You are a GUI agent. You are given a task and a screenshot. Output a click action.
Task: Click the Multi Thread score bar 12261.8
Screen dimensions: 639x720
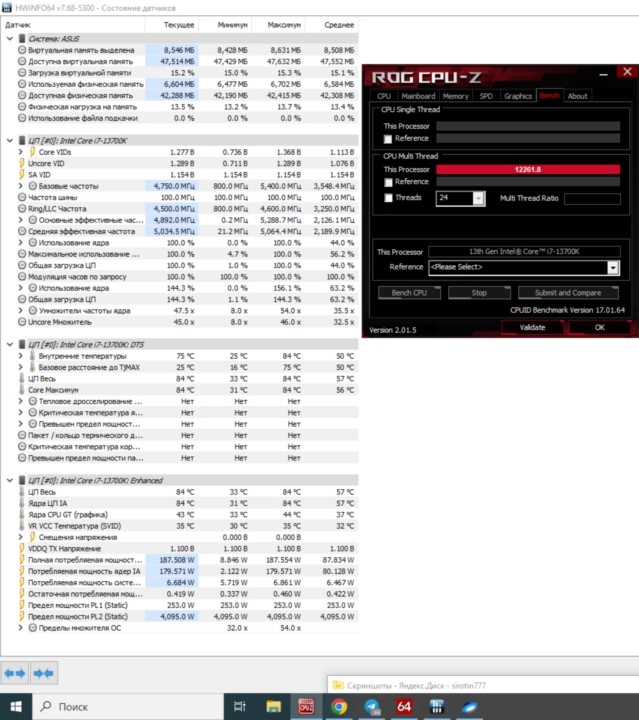528,169
